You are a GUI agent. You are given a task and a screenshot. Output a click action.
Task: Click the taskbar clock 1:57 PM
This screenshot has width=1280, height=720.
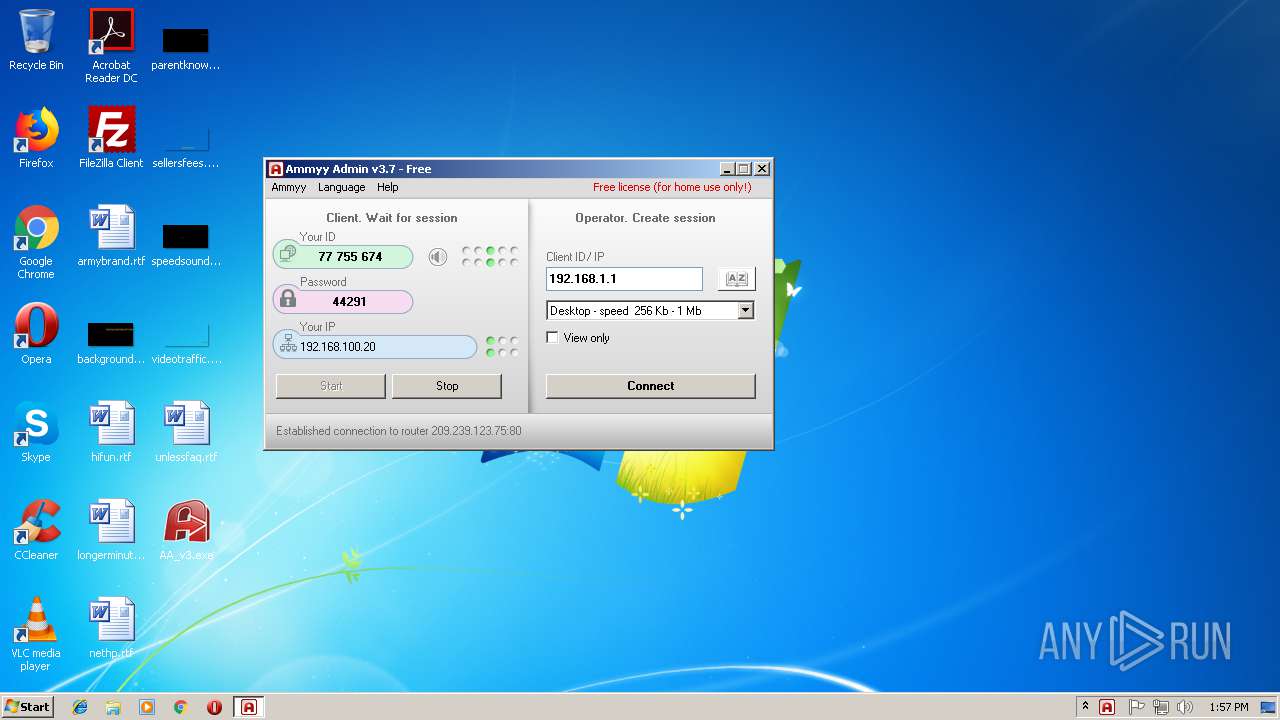coord(1229,707)
